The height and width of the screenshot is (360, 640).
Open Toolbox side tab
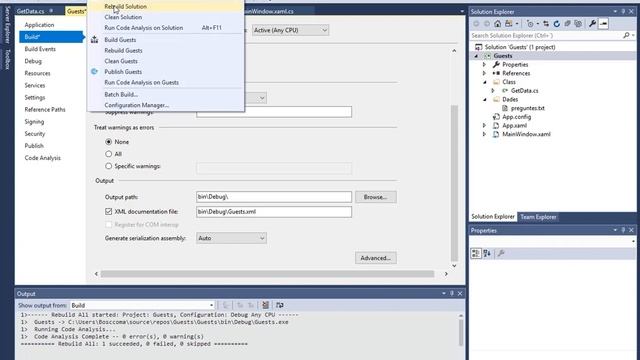(x=7, y=59)
